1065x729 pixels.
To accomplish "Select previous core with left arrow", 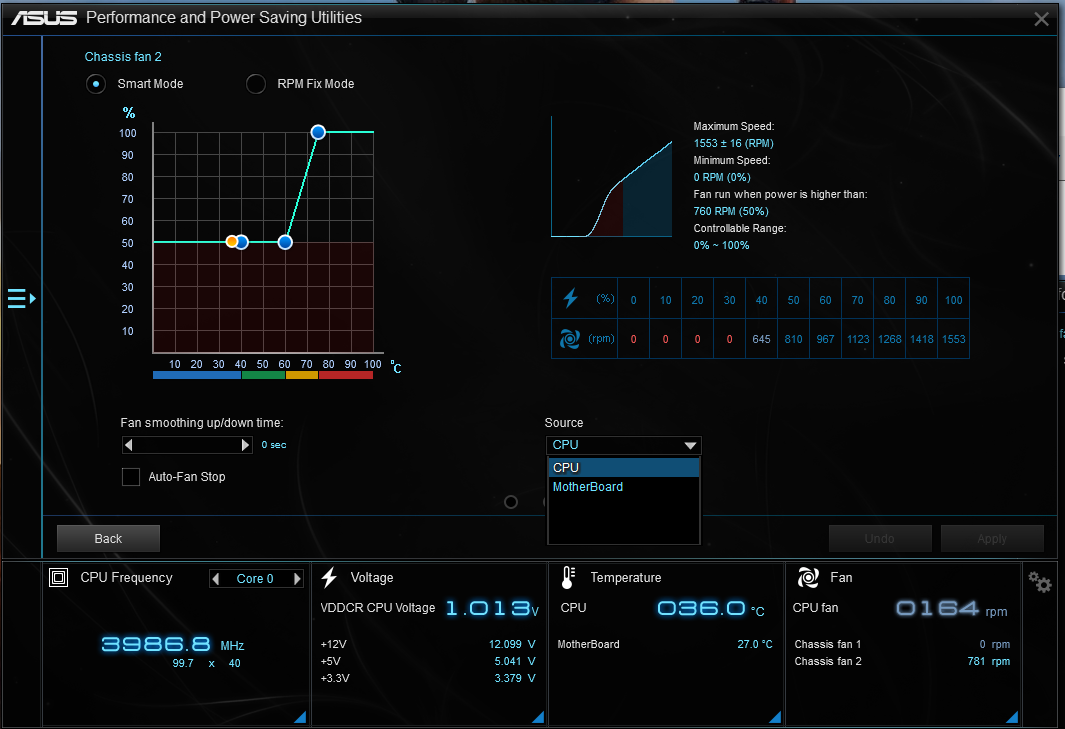I will 216,579.
